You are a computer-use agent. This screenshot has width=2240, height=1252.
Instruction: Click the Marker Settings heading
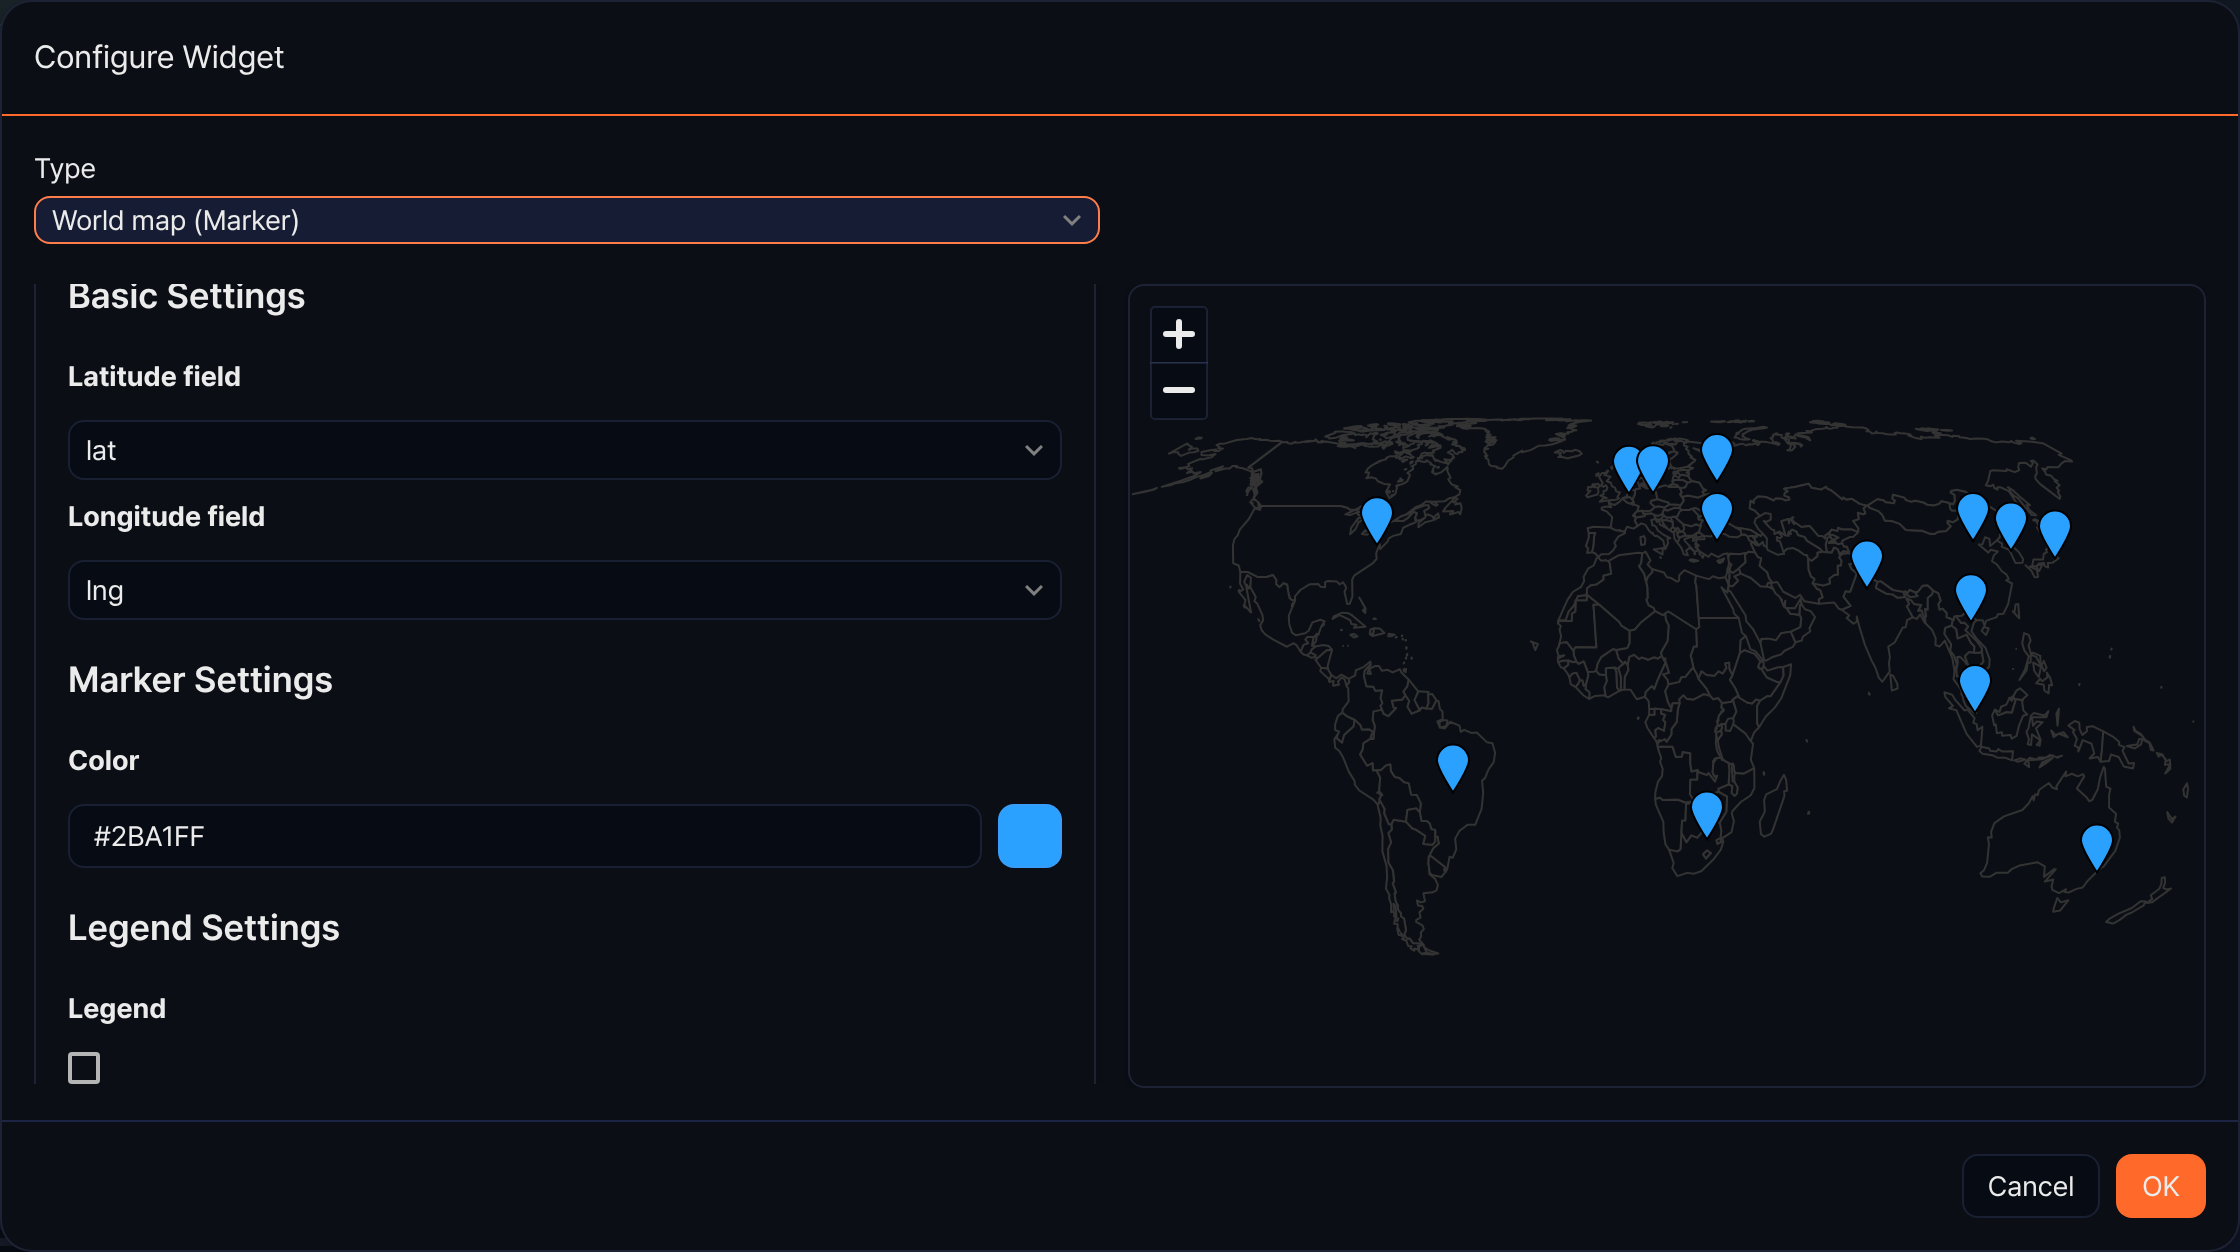pyautogui.click(x=200, y=680)
